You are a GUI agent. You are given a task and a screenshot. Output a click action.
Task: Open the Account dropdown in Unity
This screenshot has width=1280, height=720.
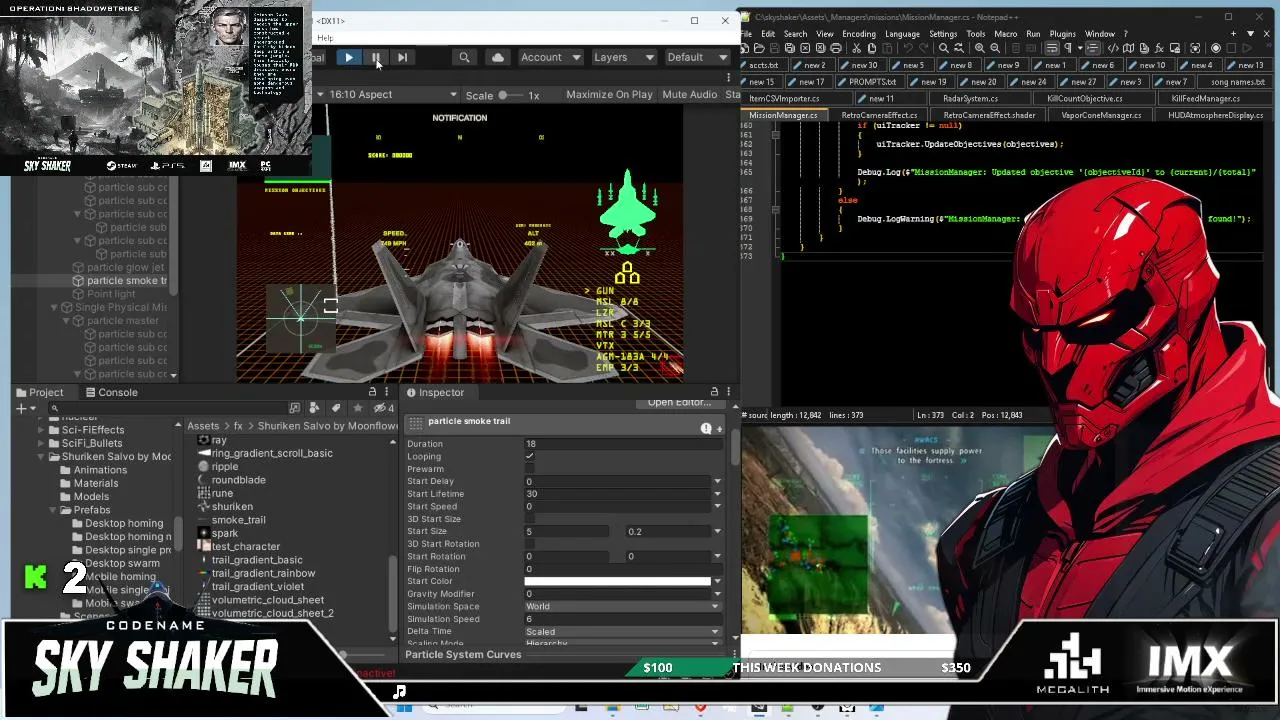pos(551,58)
